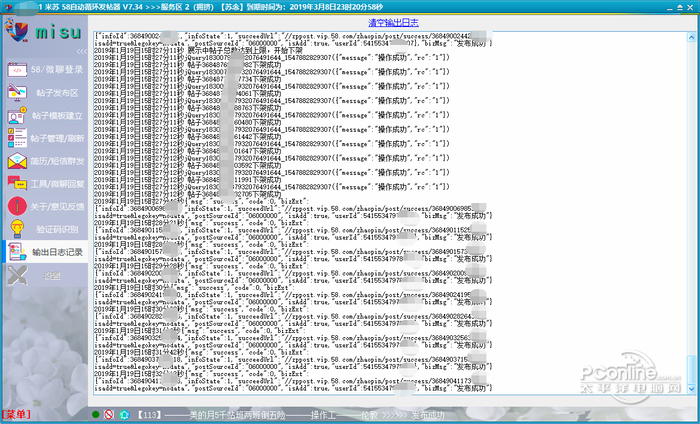This screenshot has width=700, height=424.
Task: Click the vertical scrollbar thumb of the log
Action: 691,370
